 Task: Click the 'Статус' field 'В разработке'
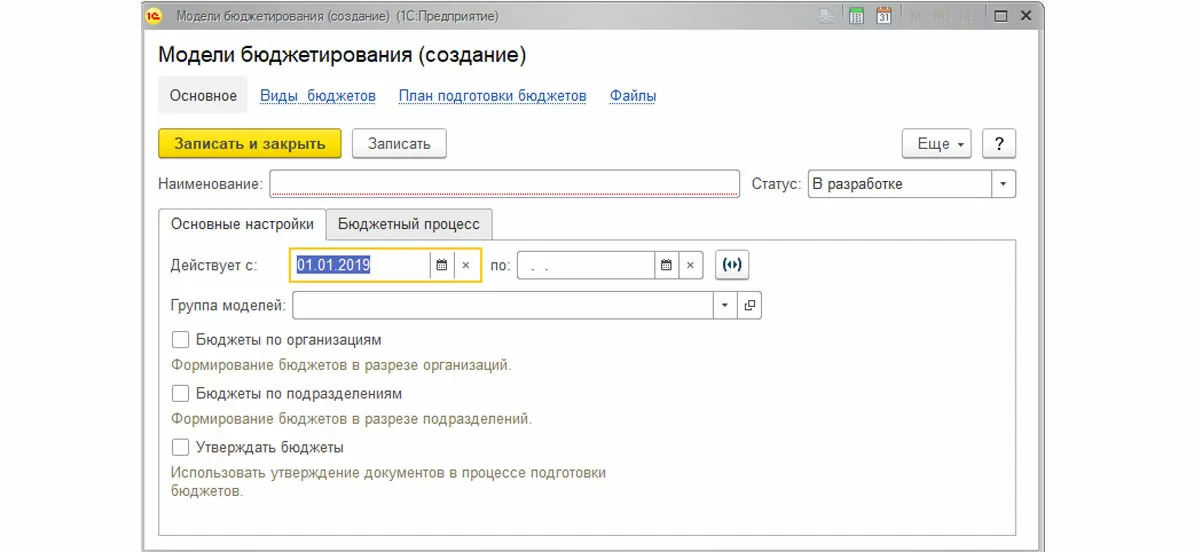899,184
